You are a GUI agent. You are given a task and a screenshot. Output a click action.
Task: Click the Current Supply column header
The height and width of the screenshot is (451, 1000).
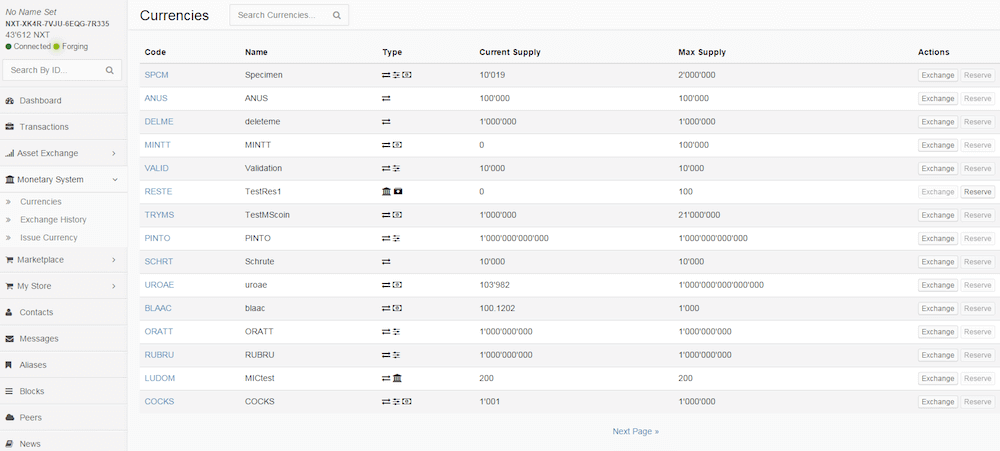(x=510, y=52)
